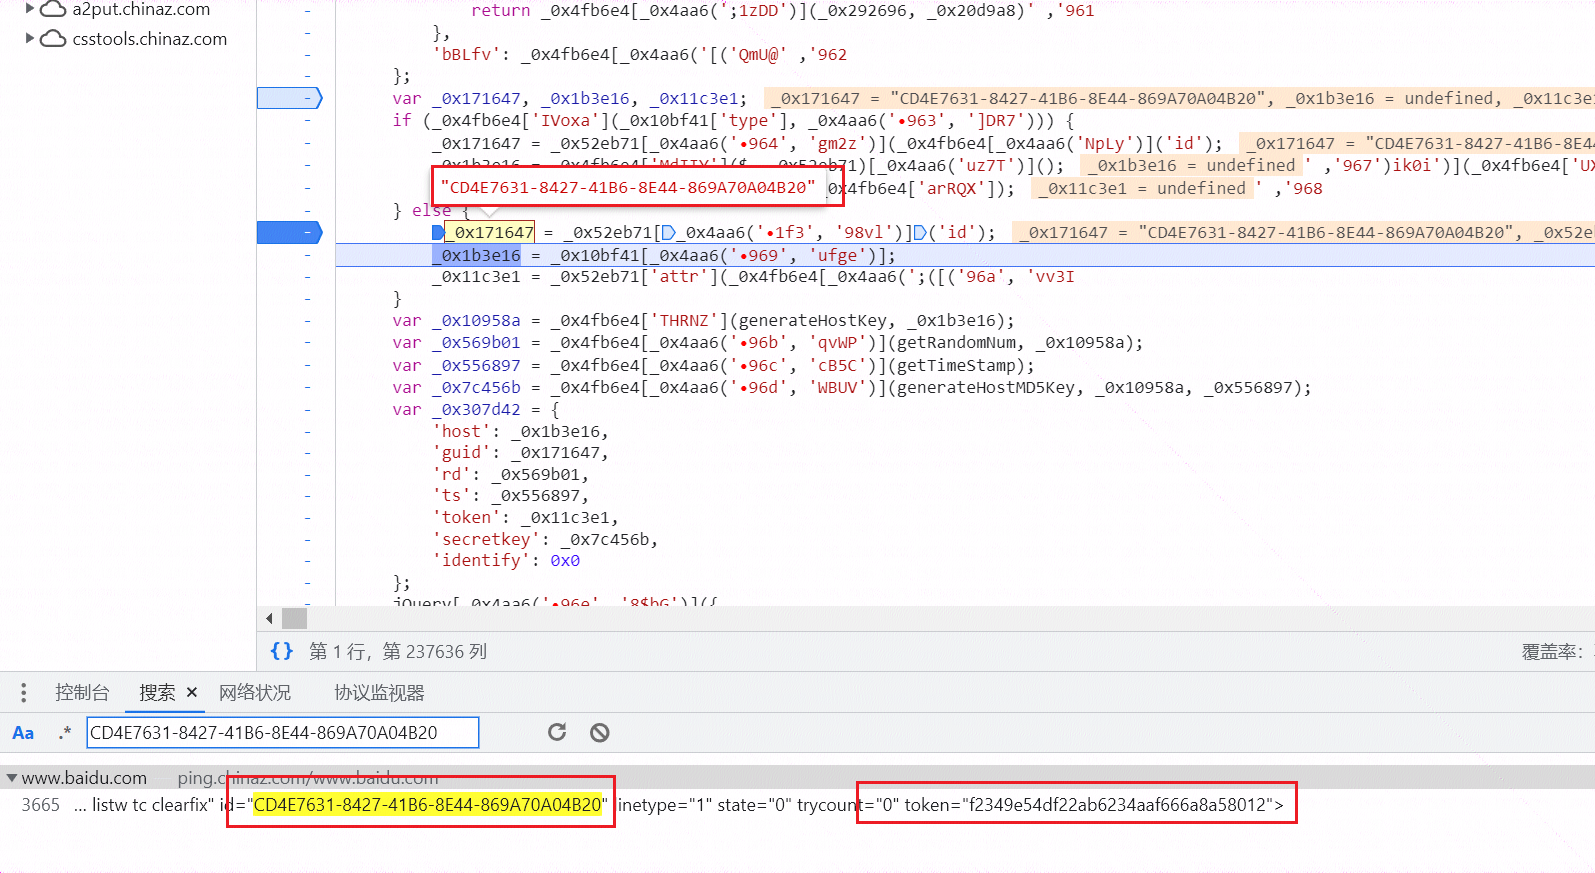Click the refresh search results icon
1595x873 pixels.
(x=557, y=732)
